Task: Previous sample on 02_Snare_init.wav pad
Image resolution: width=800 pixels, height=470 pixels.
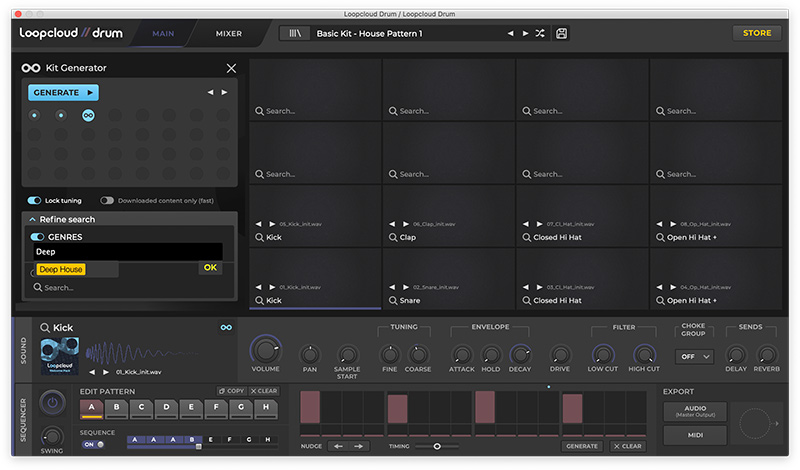Action: pyautogui.click(x=392, y=287)
